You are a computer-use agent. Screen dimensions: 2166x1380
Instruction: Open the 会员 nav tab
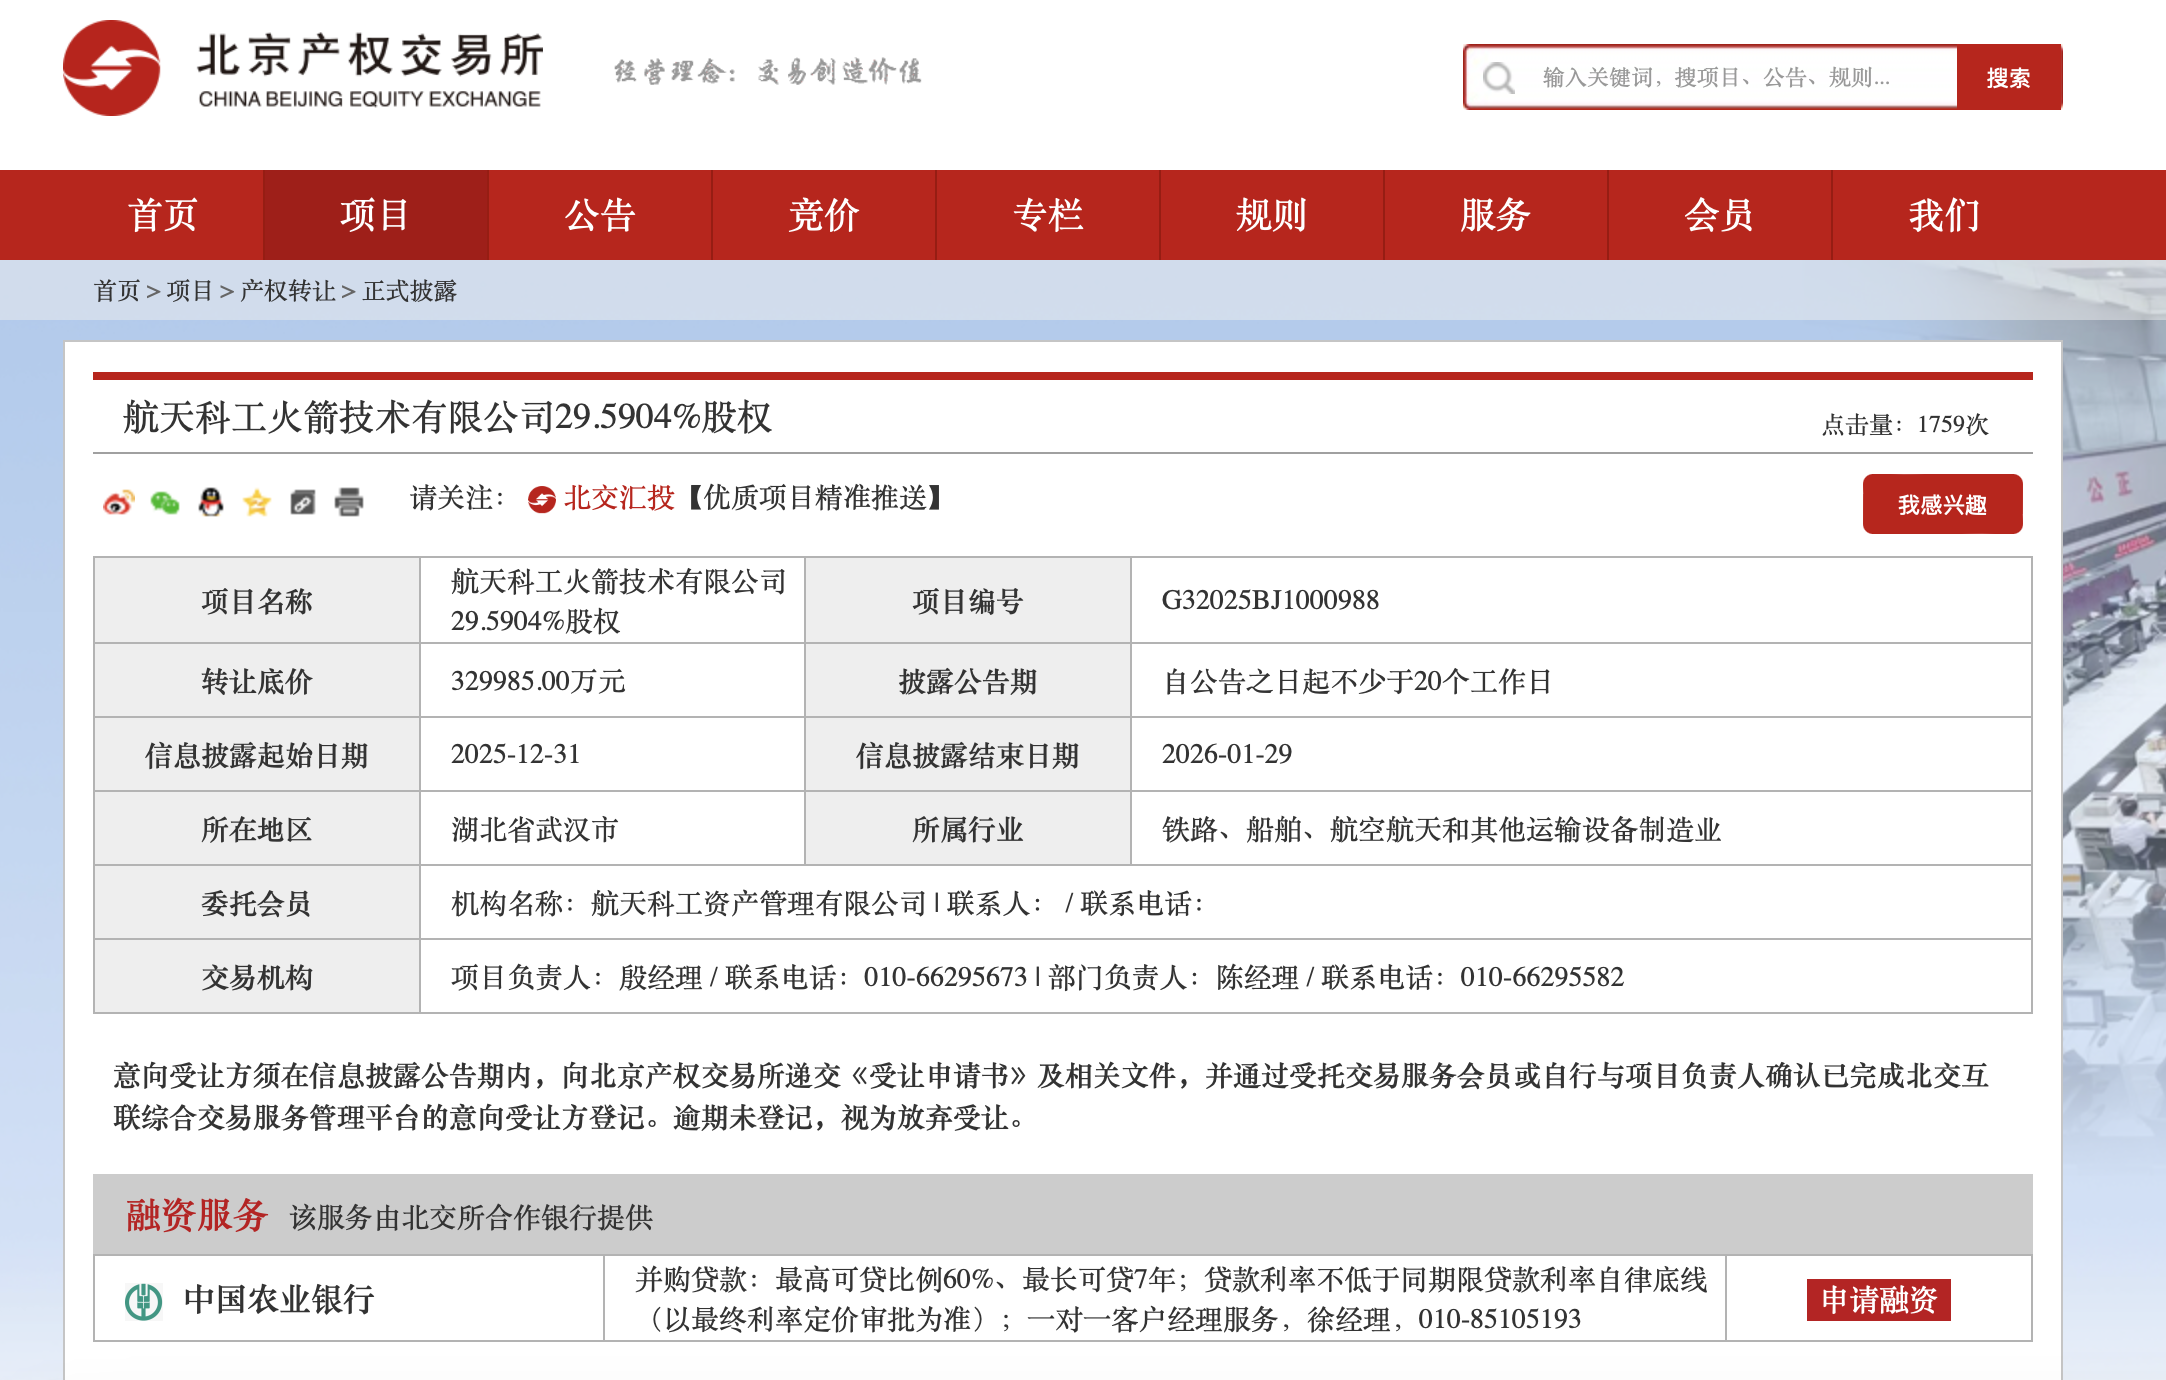(x=1719, y=215)
